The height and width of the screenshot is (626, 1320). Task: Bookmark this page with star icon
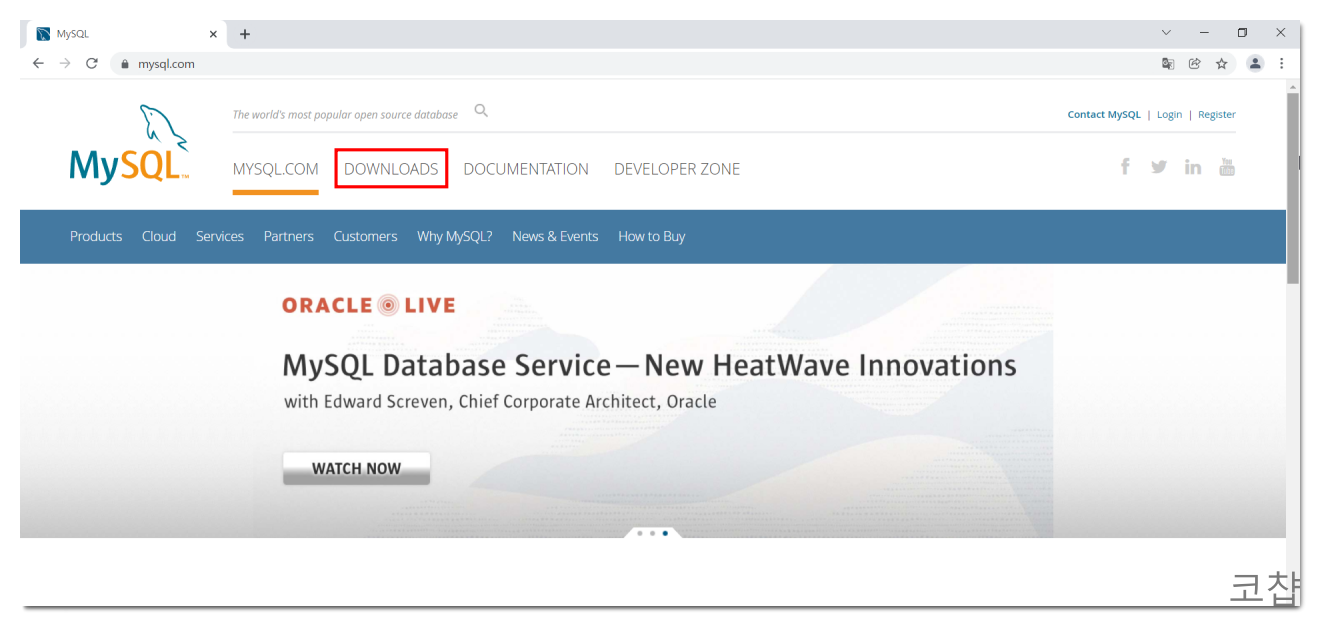1221,63
